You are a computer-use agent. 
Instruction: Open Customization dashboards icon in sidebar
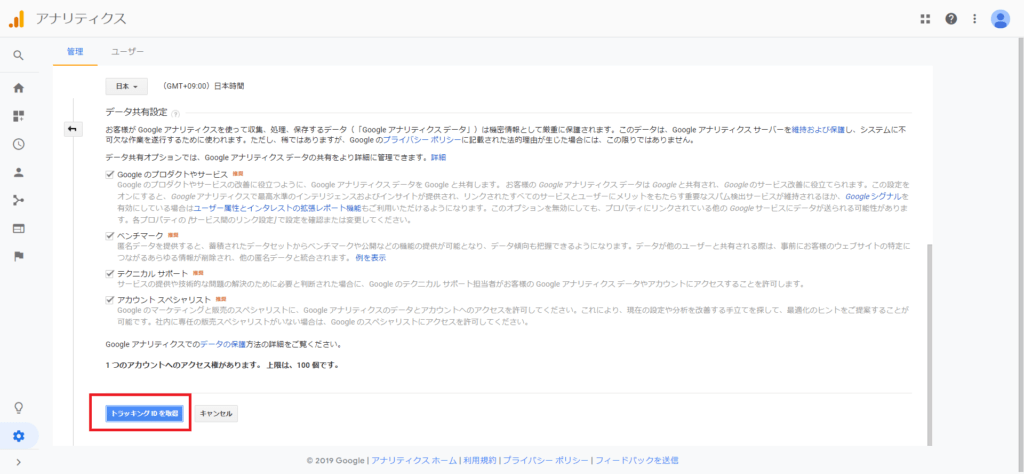pyautogui.click(x=18, y=116)
